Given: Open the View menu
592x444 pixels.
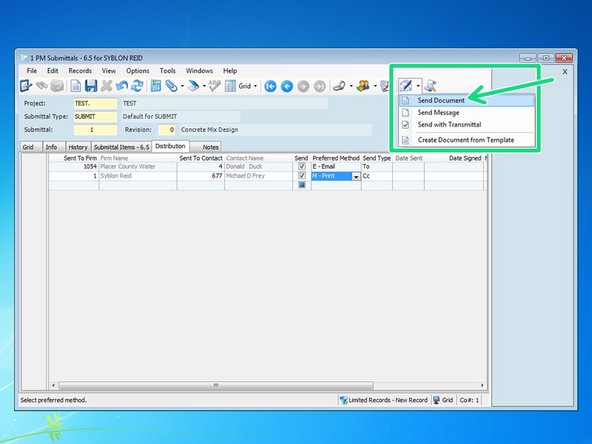Looking at the screenshot, I should [109, 71].
